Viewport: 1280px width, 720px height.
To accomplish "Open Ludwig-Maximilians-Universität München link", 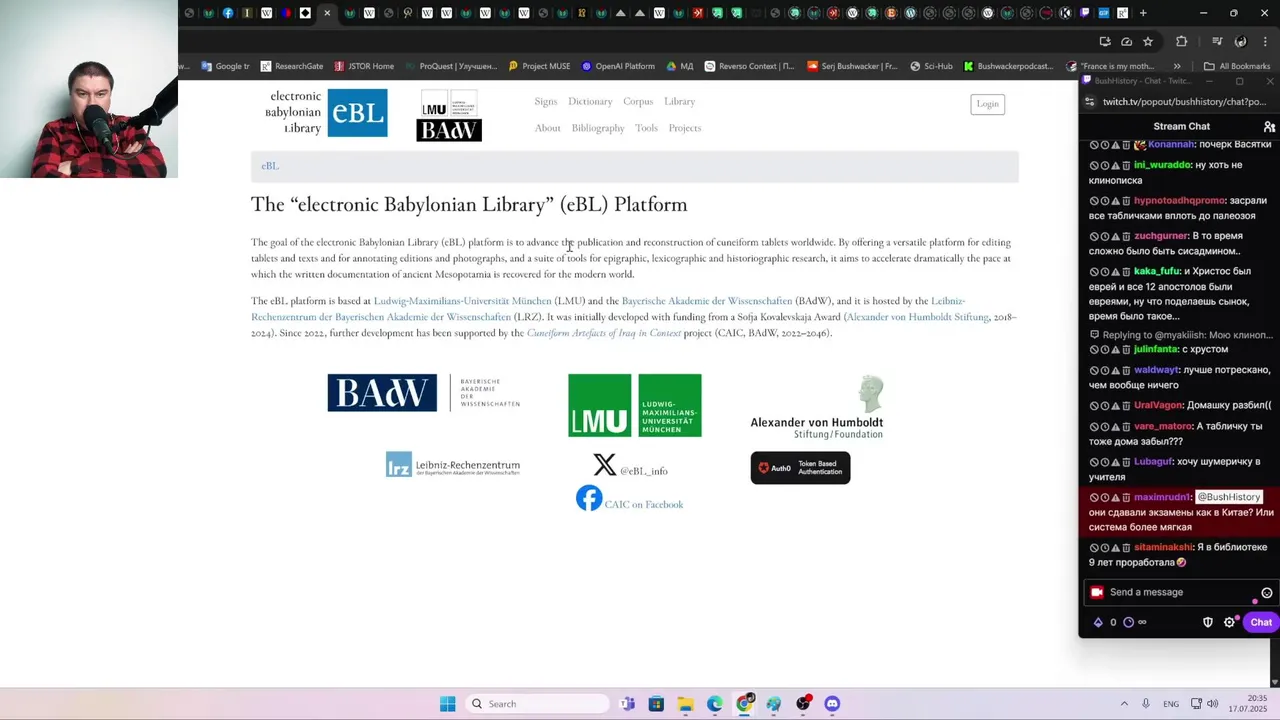I will (x=463, y=301).
